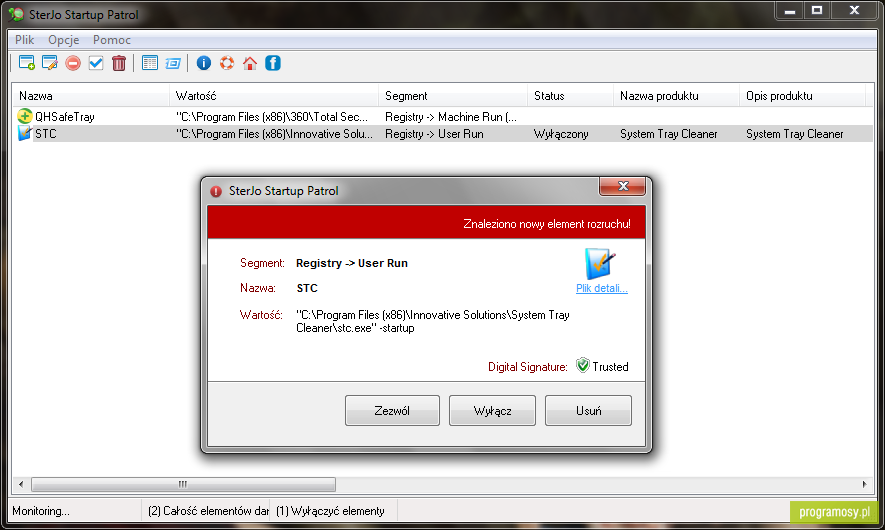
Task: Click the Innovative Solu... path value cell
Action: tap(274, 134)
